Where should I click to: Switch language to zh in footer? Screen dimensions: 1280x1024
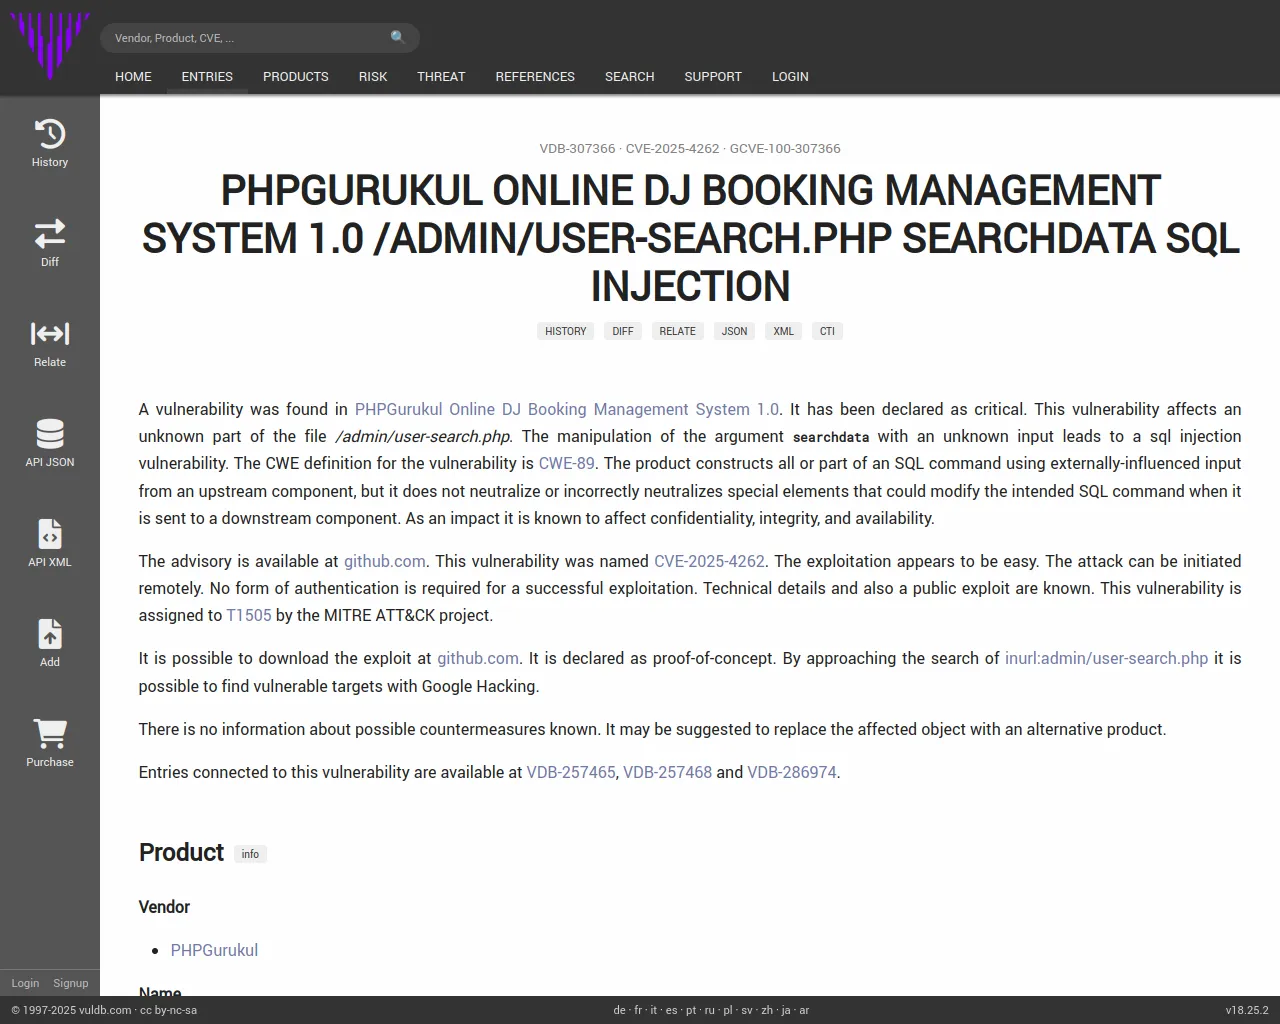(x=767, y=1010)
